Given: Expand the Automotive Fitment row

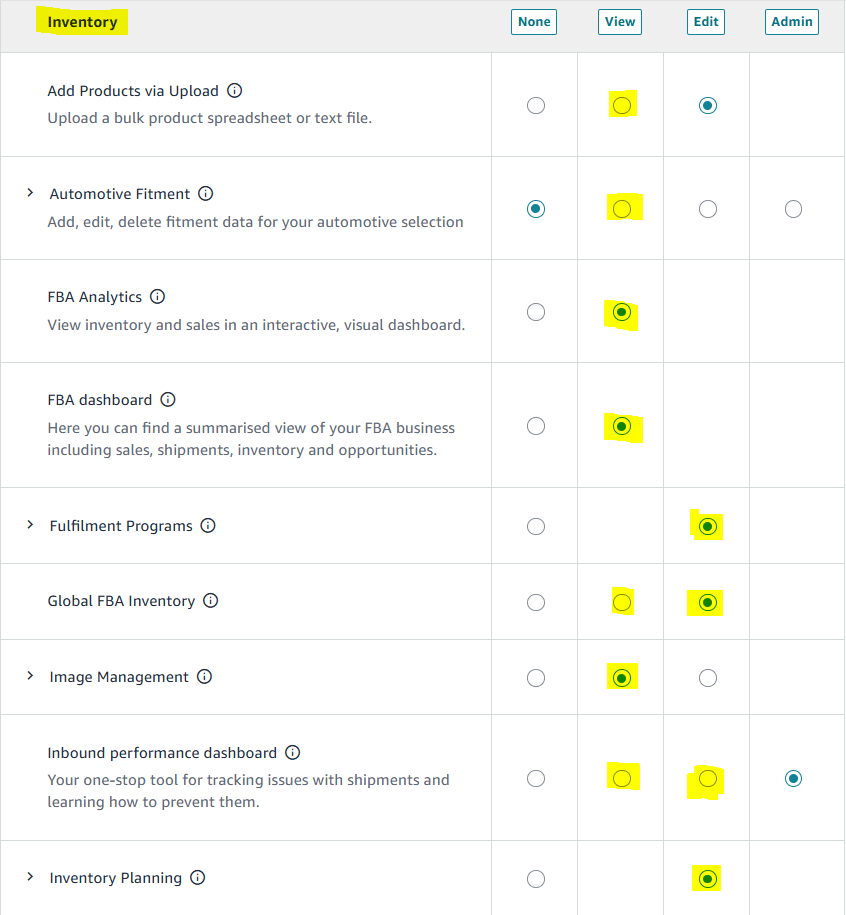Looking at the screenshot, I should pos(30,193).
